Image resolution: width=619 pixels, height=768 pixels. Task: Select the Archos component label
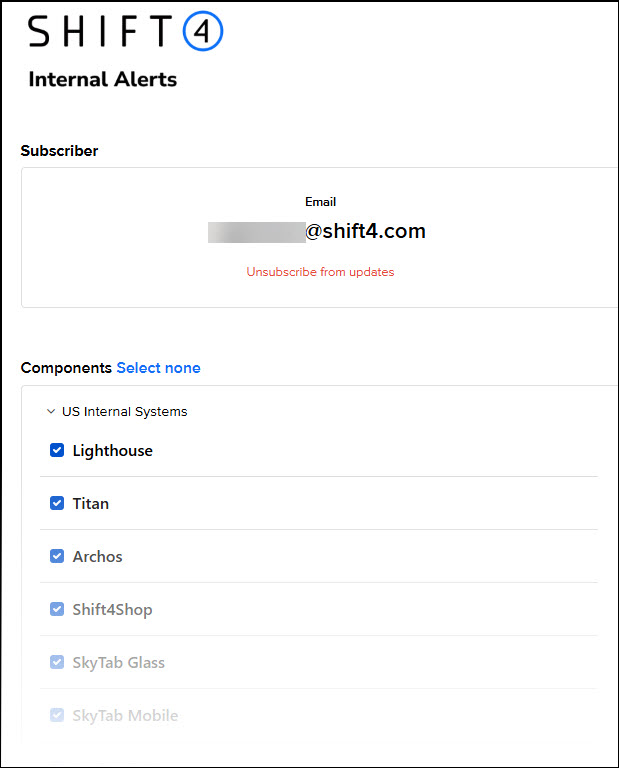click(x=98, y=557)
